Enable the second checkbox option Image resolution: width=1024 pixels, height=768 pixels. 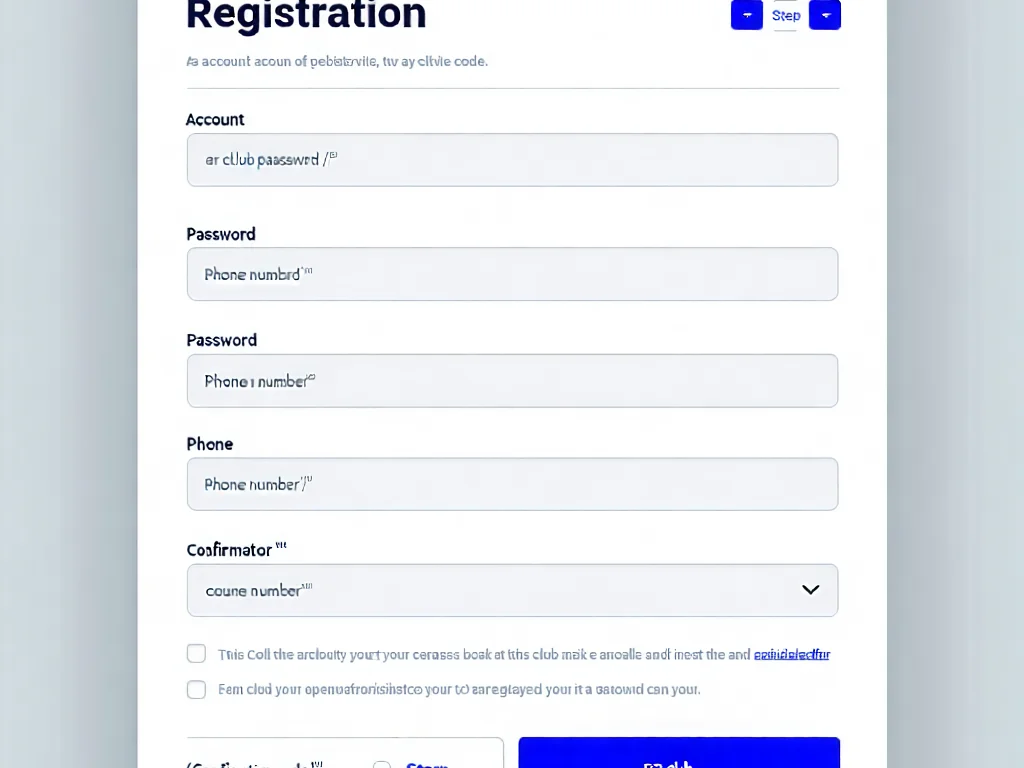coord(197,690)
